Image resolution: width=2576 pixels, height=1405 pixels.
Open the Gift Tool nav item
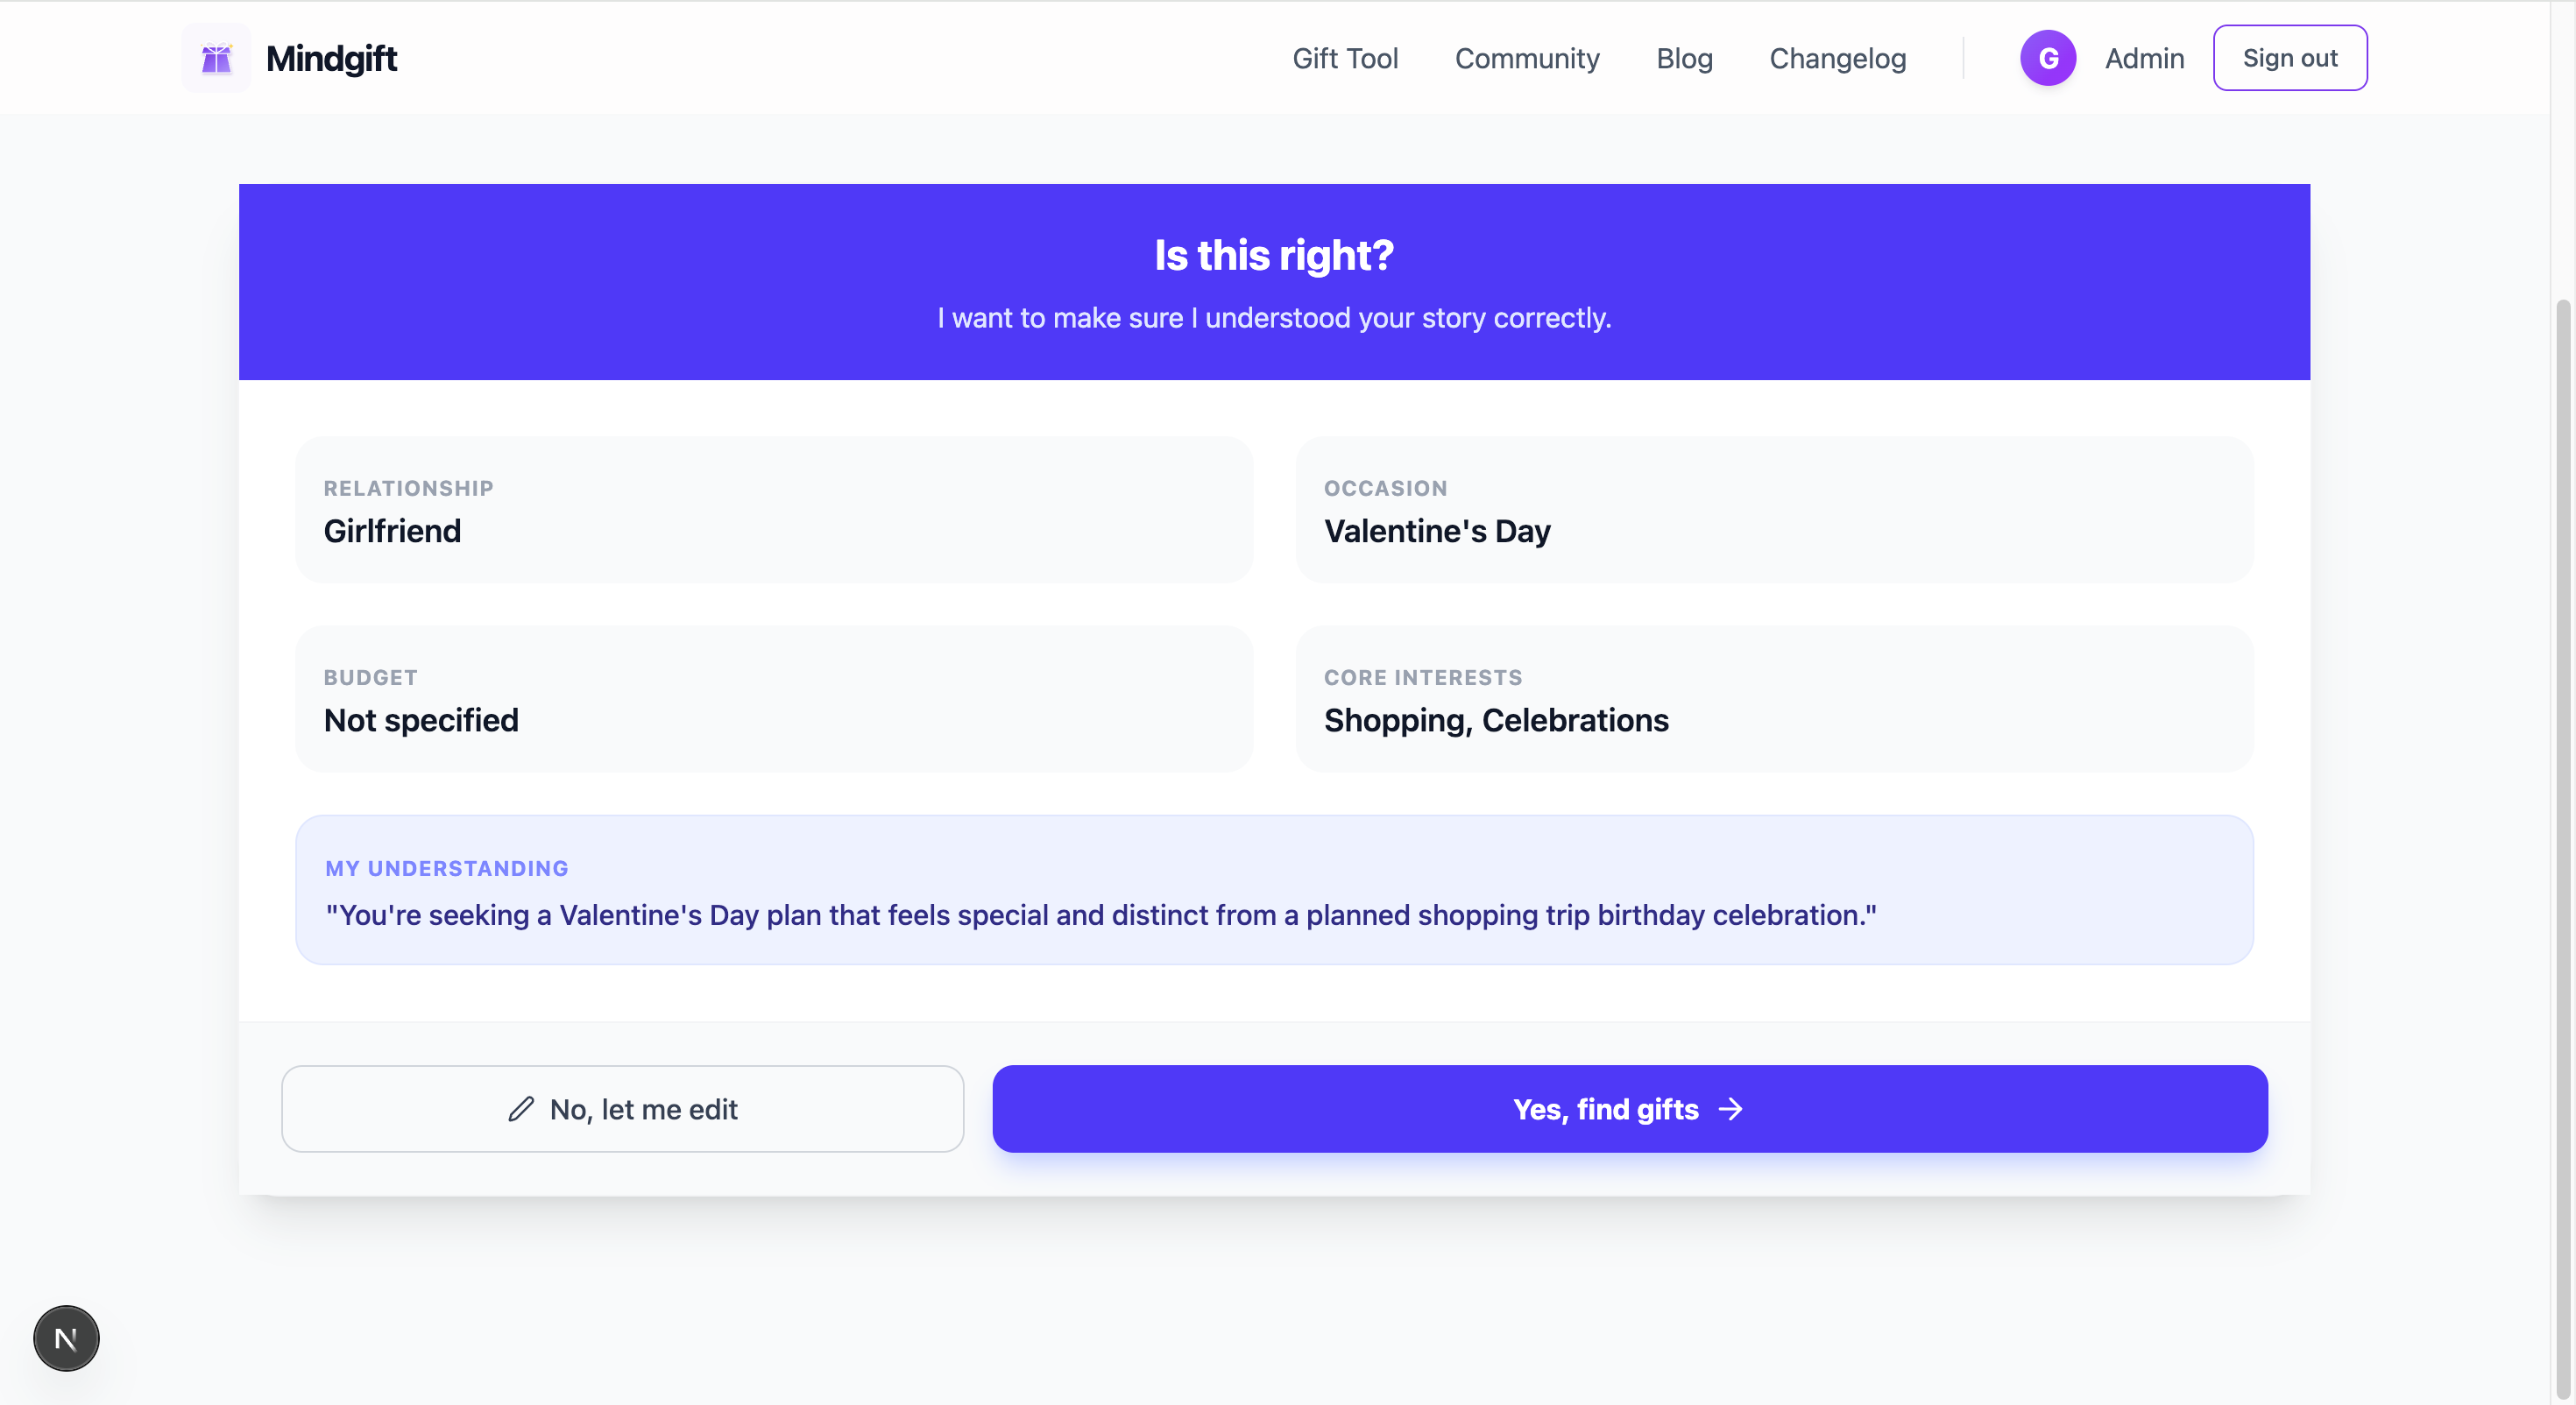(1345, 58)
